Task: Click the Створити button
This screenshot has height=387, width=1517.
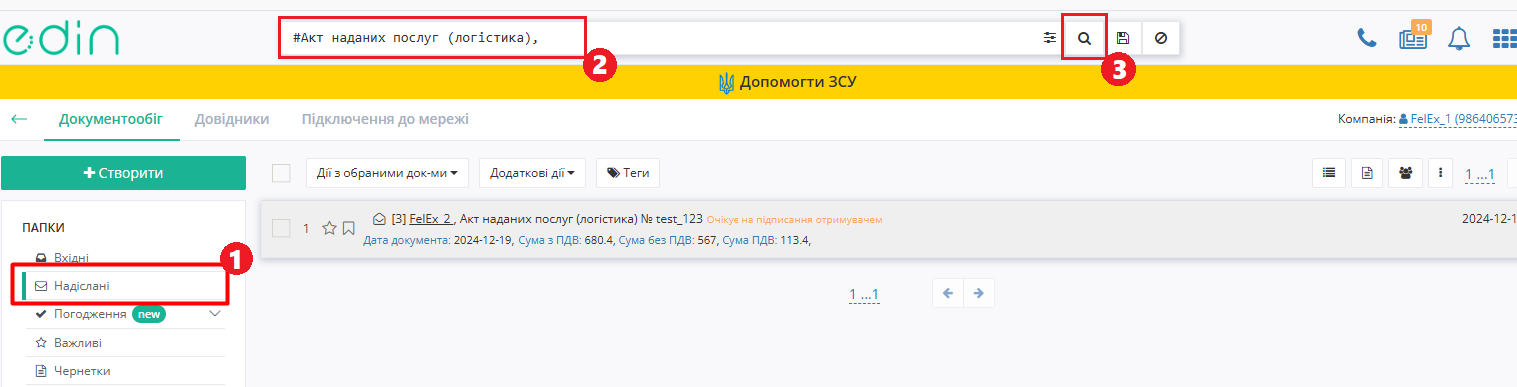Action: tap(123, 173)
